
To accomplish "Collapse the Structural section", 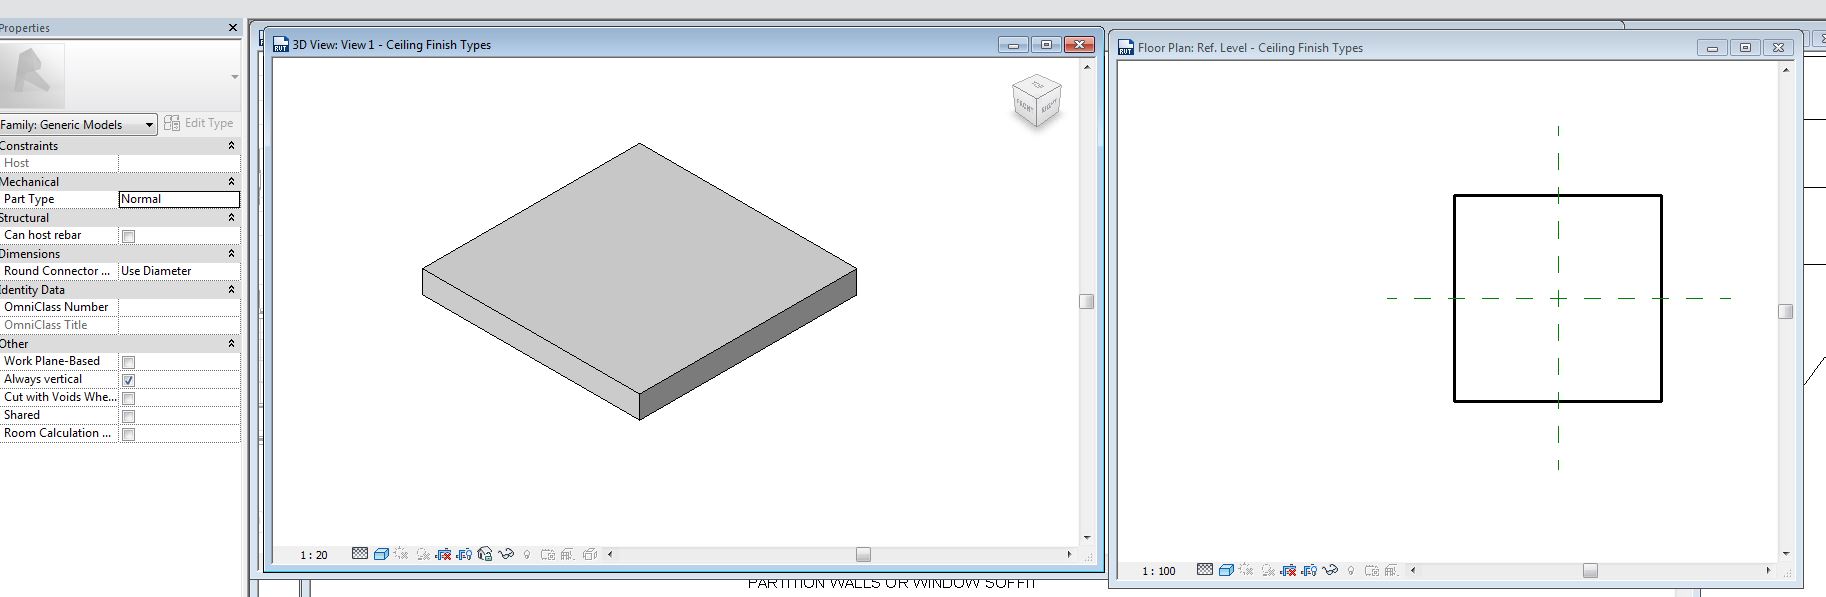I will pos(232,218).
